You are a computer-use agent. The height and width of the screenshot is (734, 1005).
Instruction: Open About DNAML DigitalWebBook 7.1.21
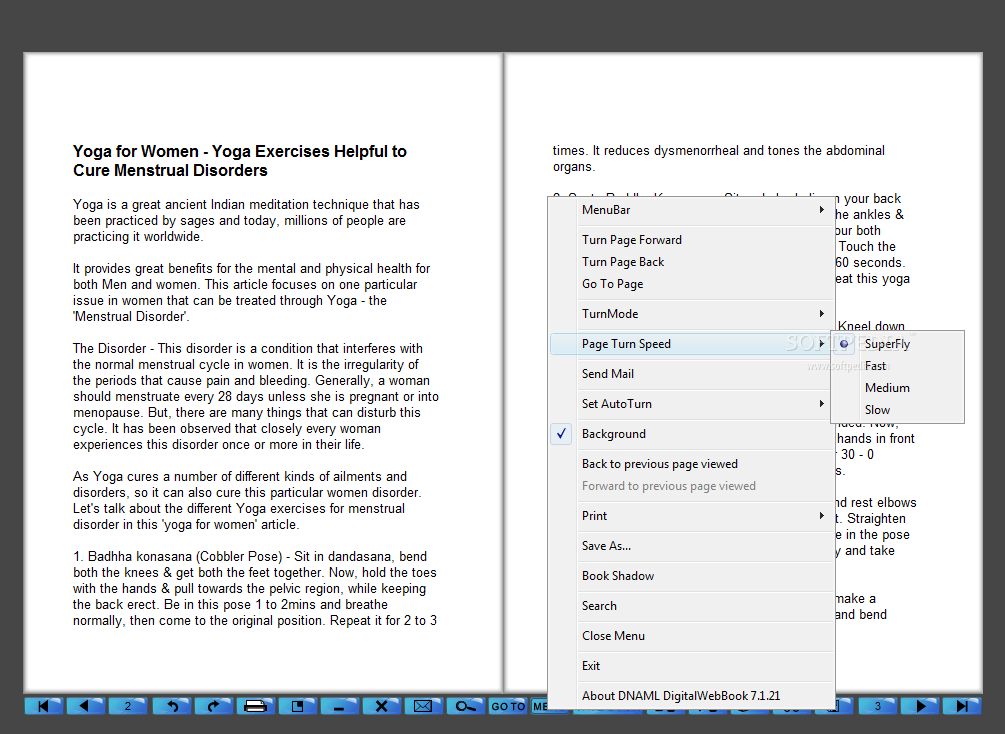pos(692,696)
